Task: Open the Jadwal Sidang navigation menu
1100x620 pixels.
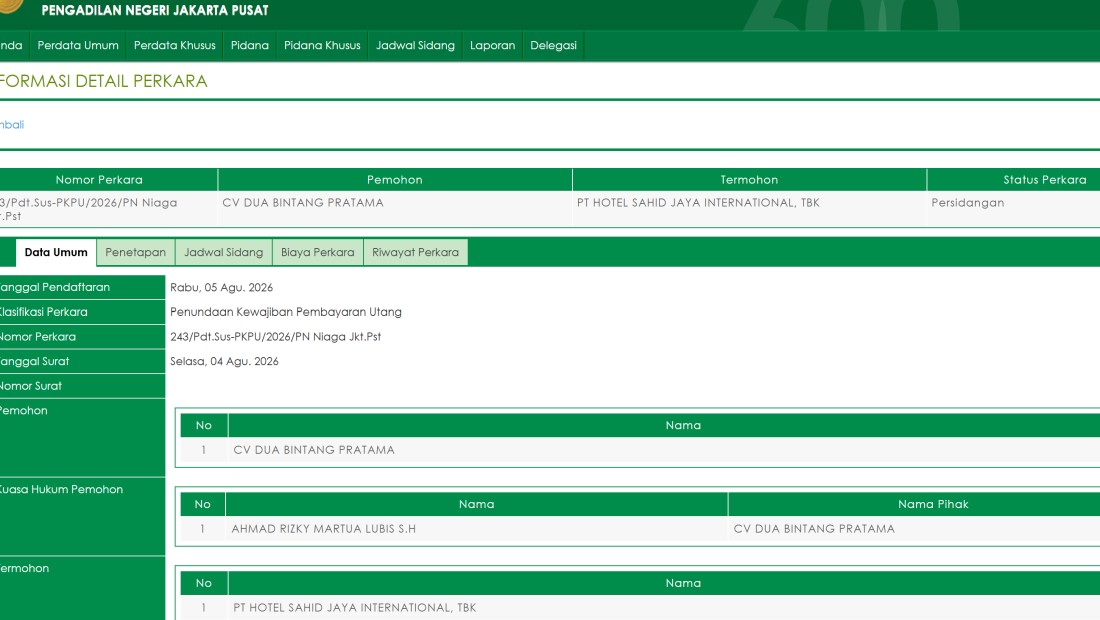Action: click(415, 46)
